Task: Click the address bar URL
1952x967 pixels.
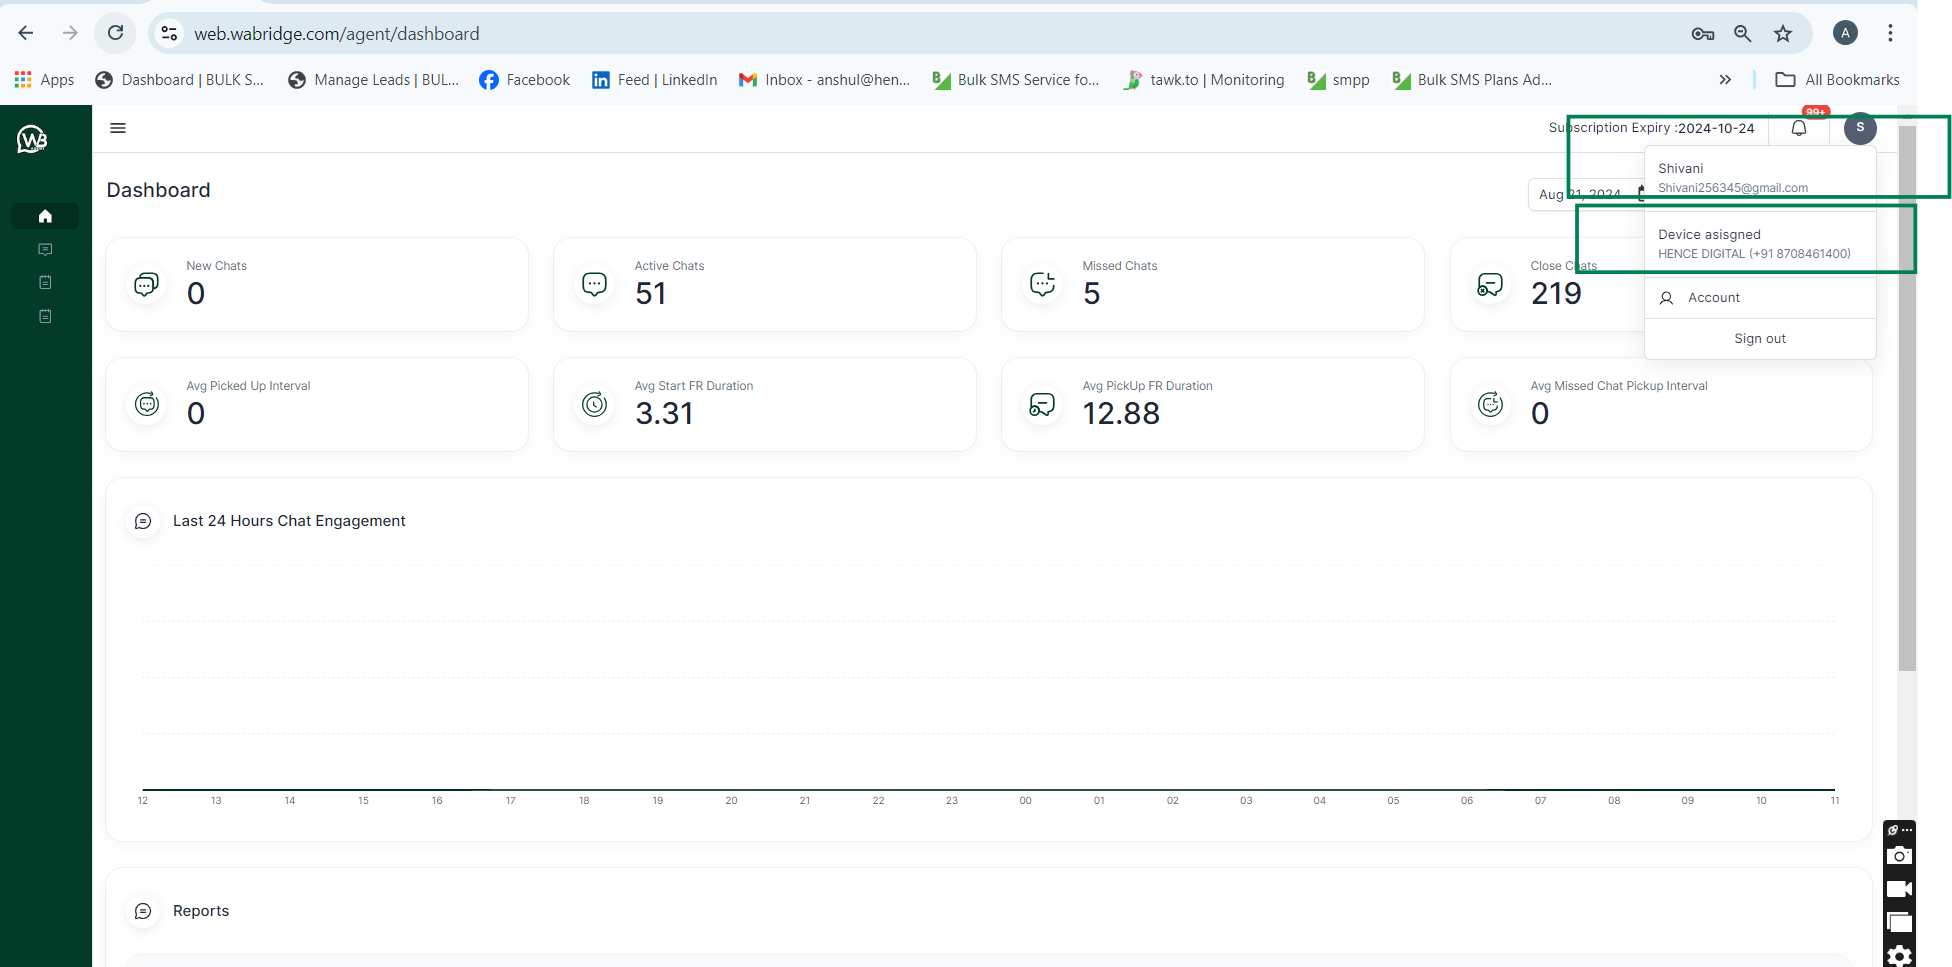Action: [336, 34]
